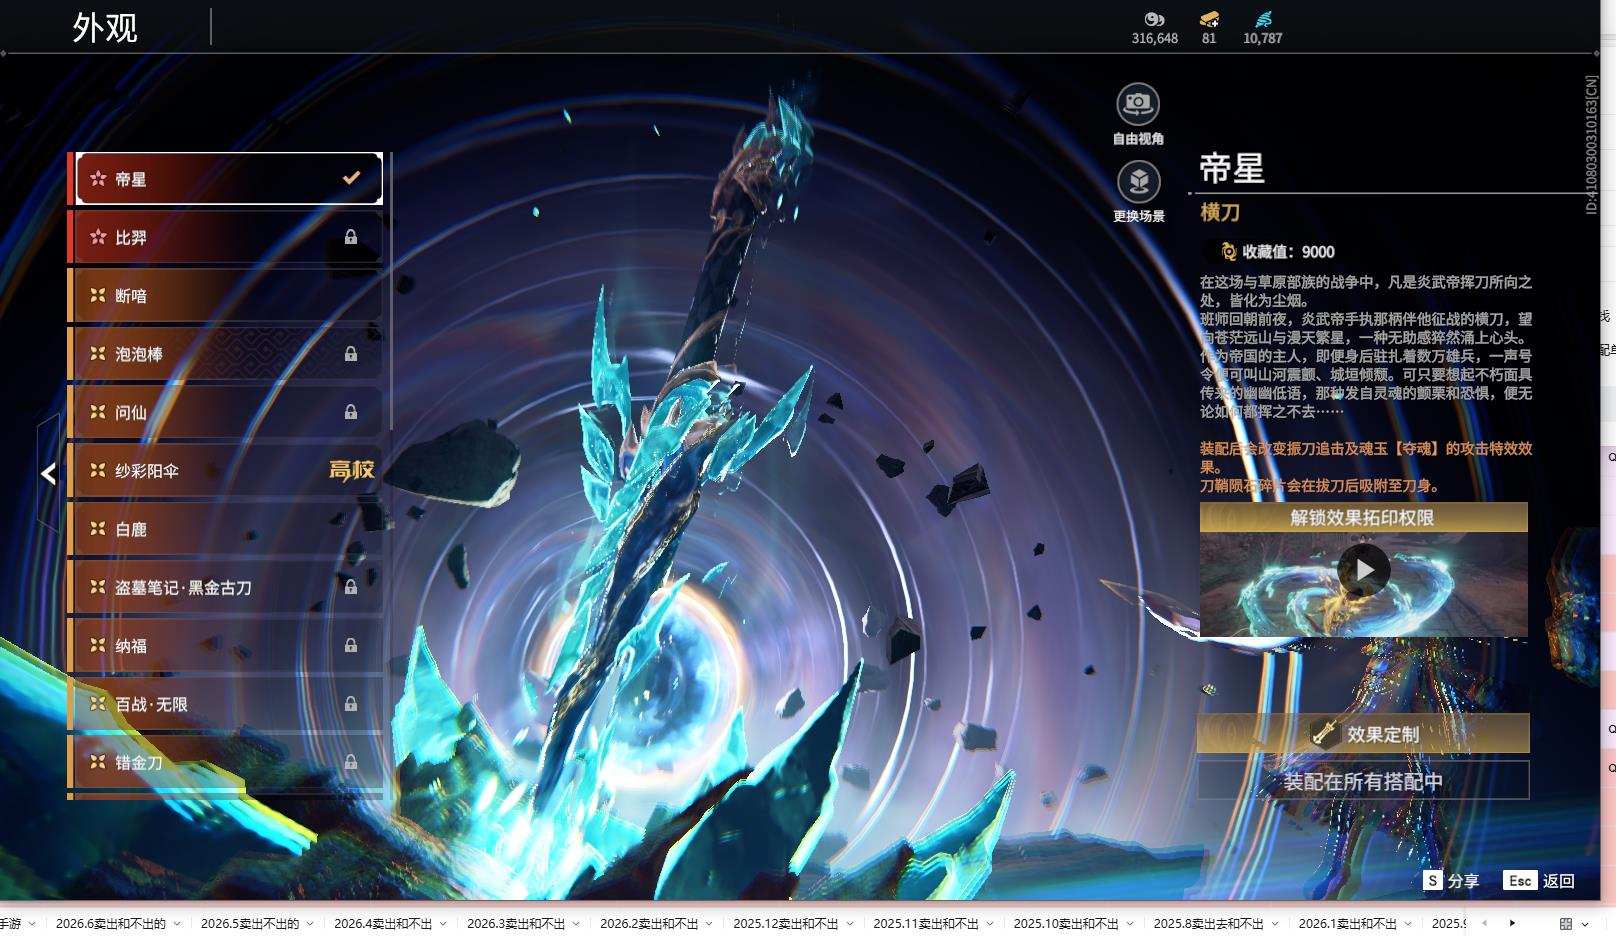
Task: Click the gold bar currency icon showing 81
Action: pyautogui.click(x=1209, y=19)
